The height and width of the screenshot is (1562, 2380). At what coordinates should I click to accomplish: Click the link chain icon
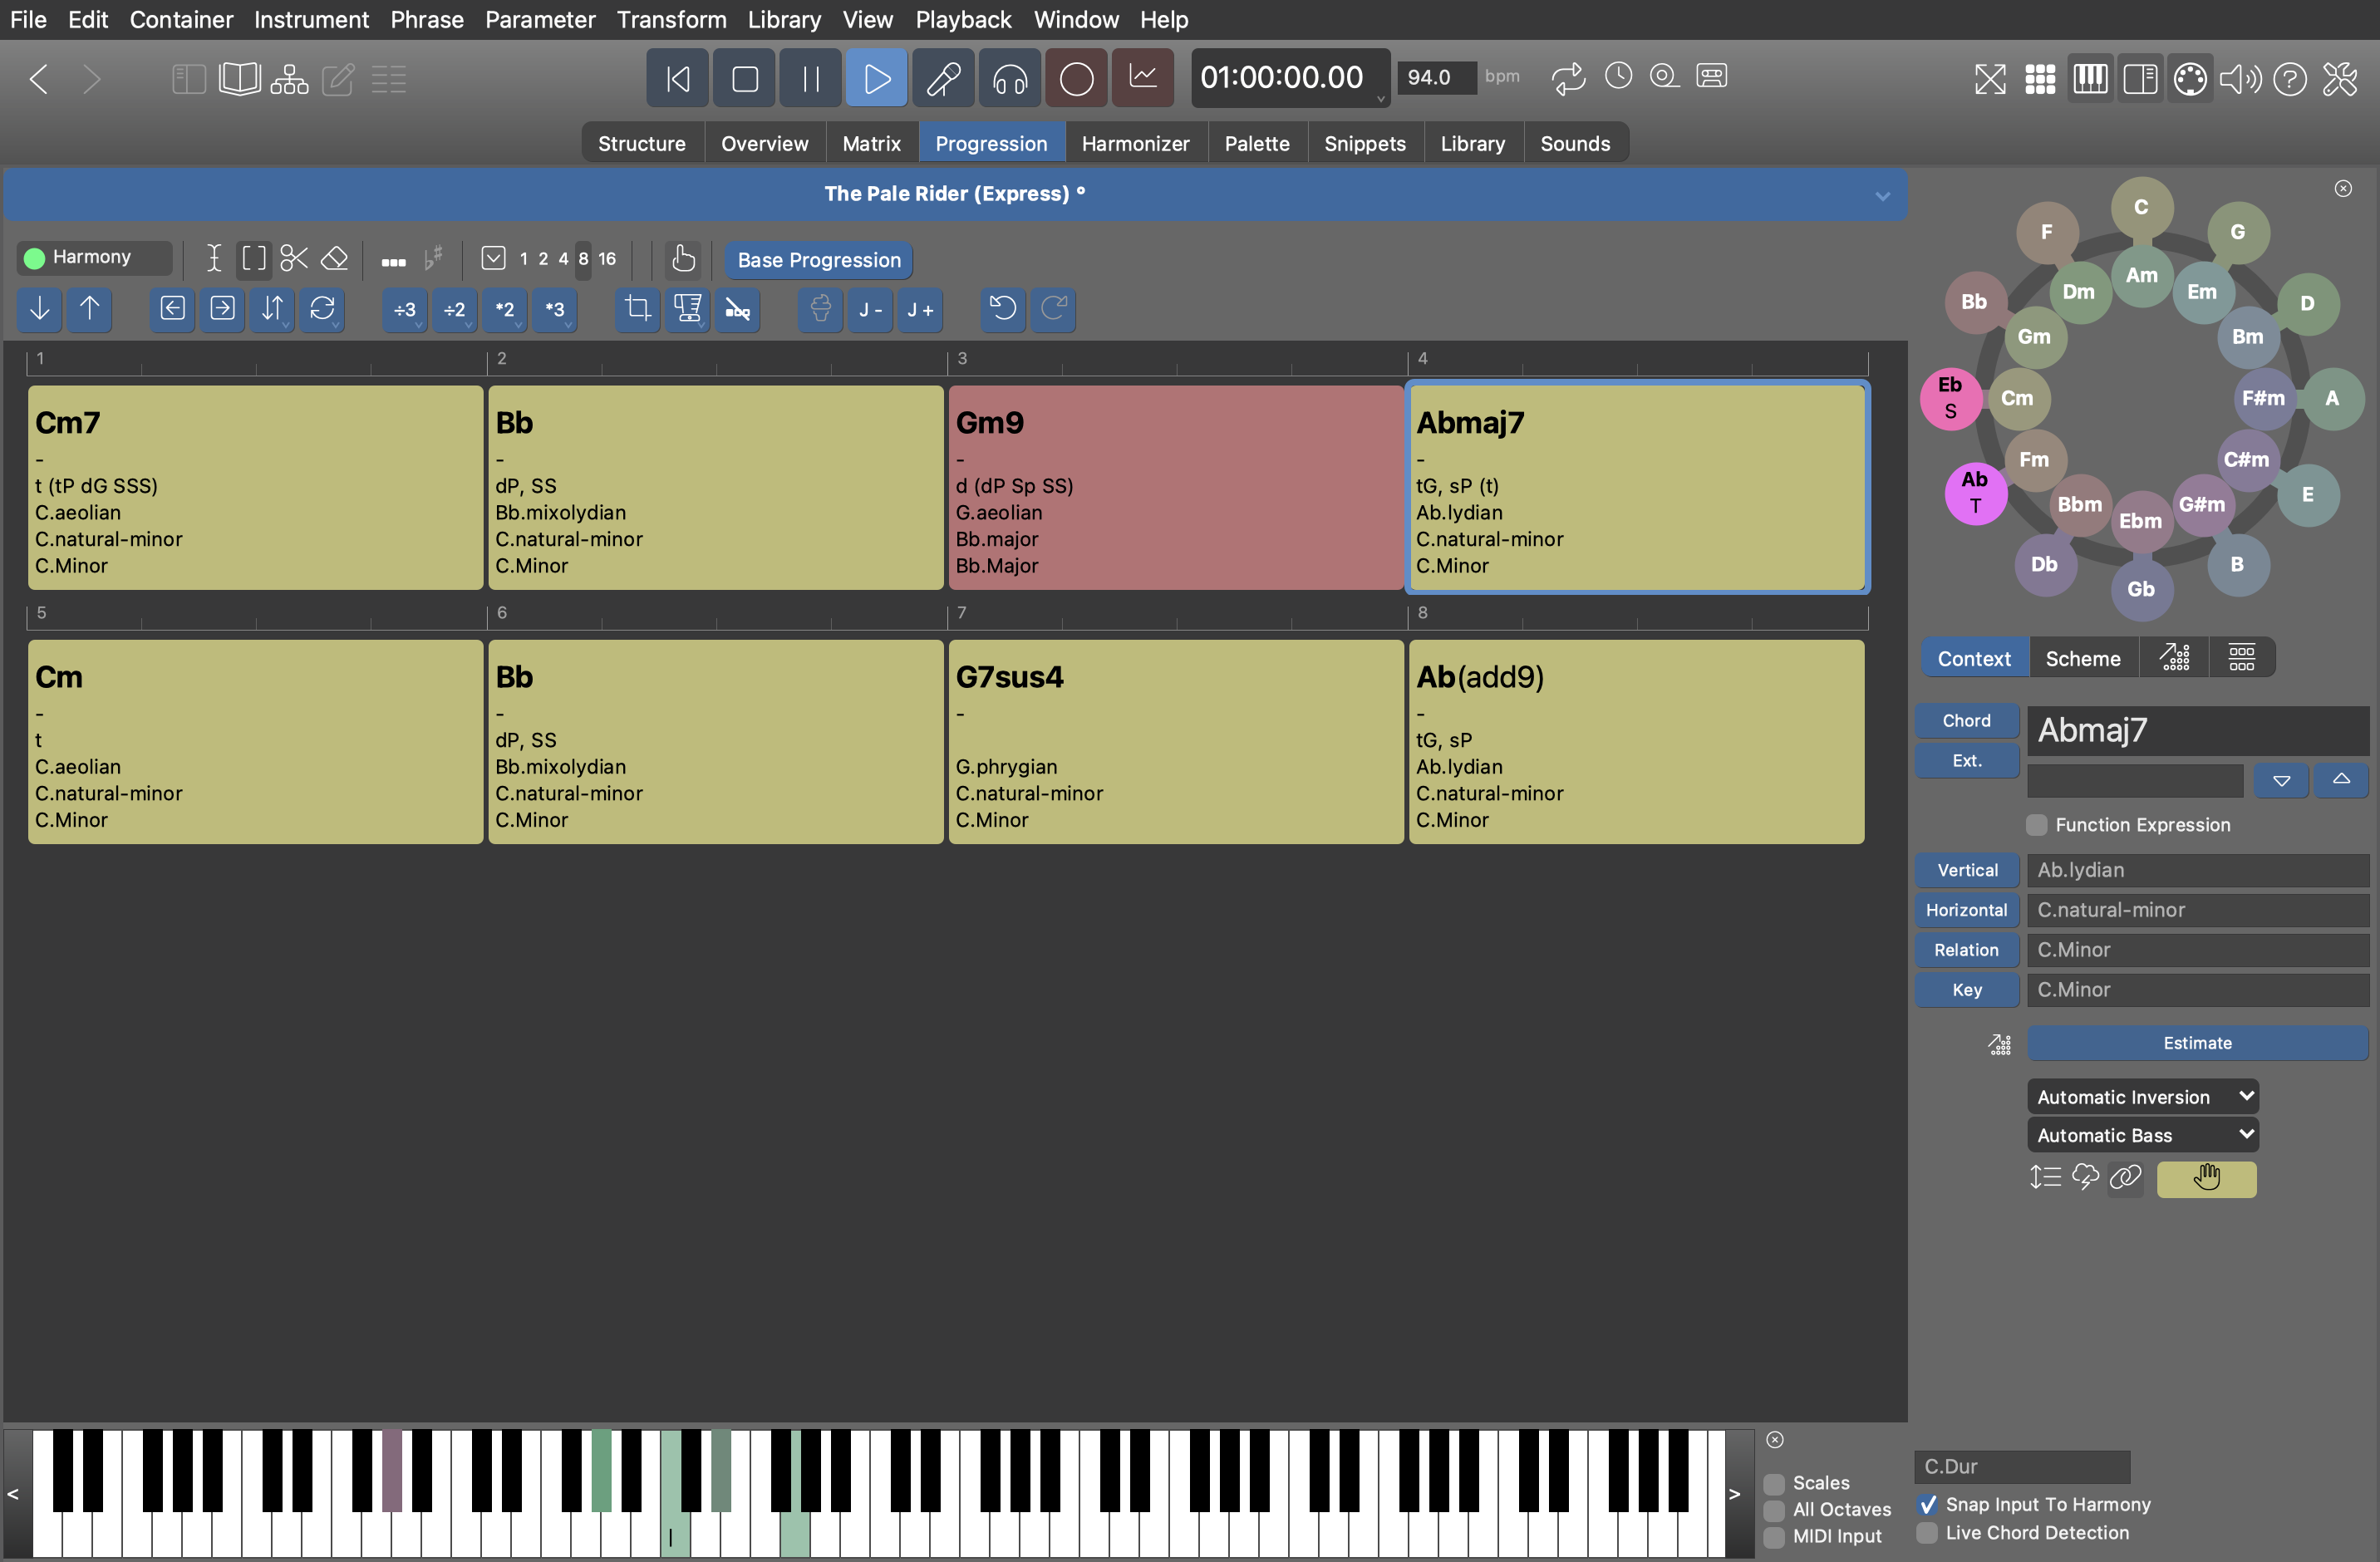2125,1178
